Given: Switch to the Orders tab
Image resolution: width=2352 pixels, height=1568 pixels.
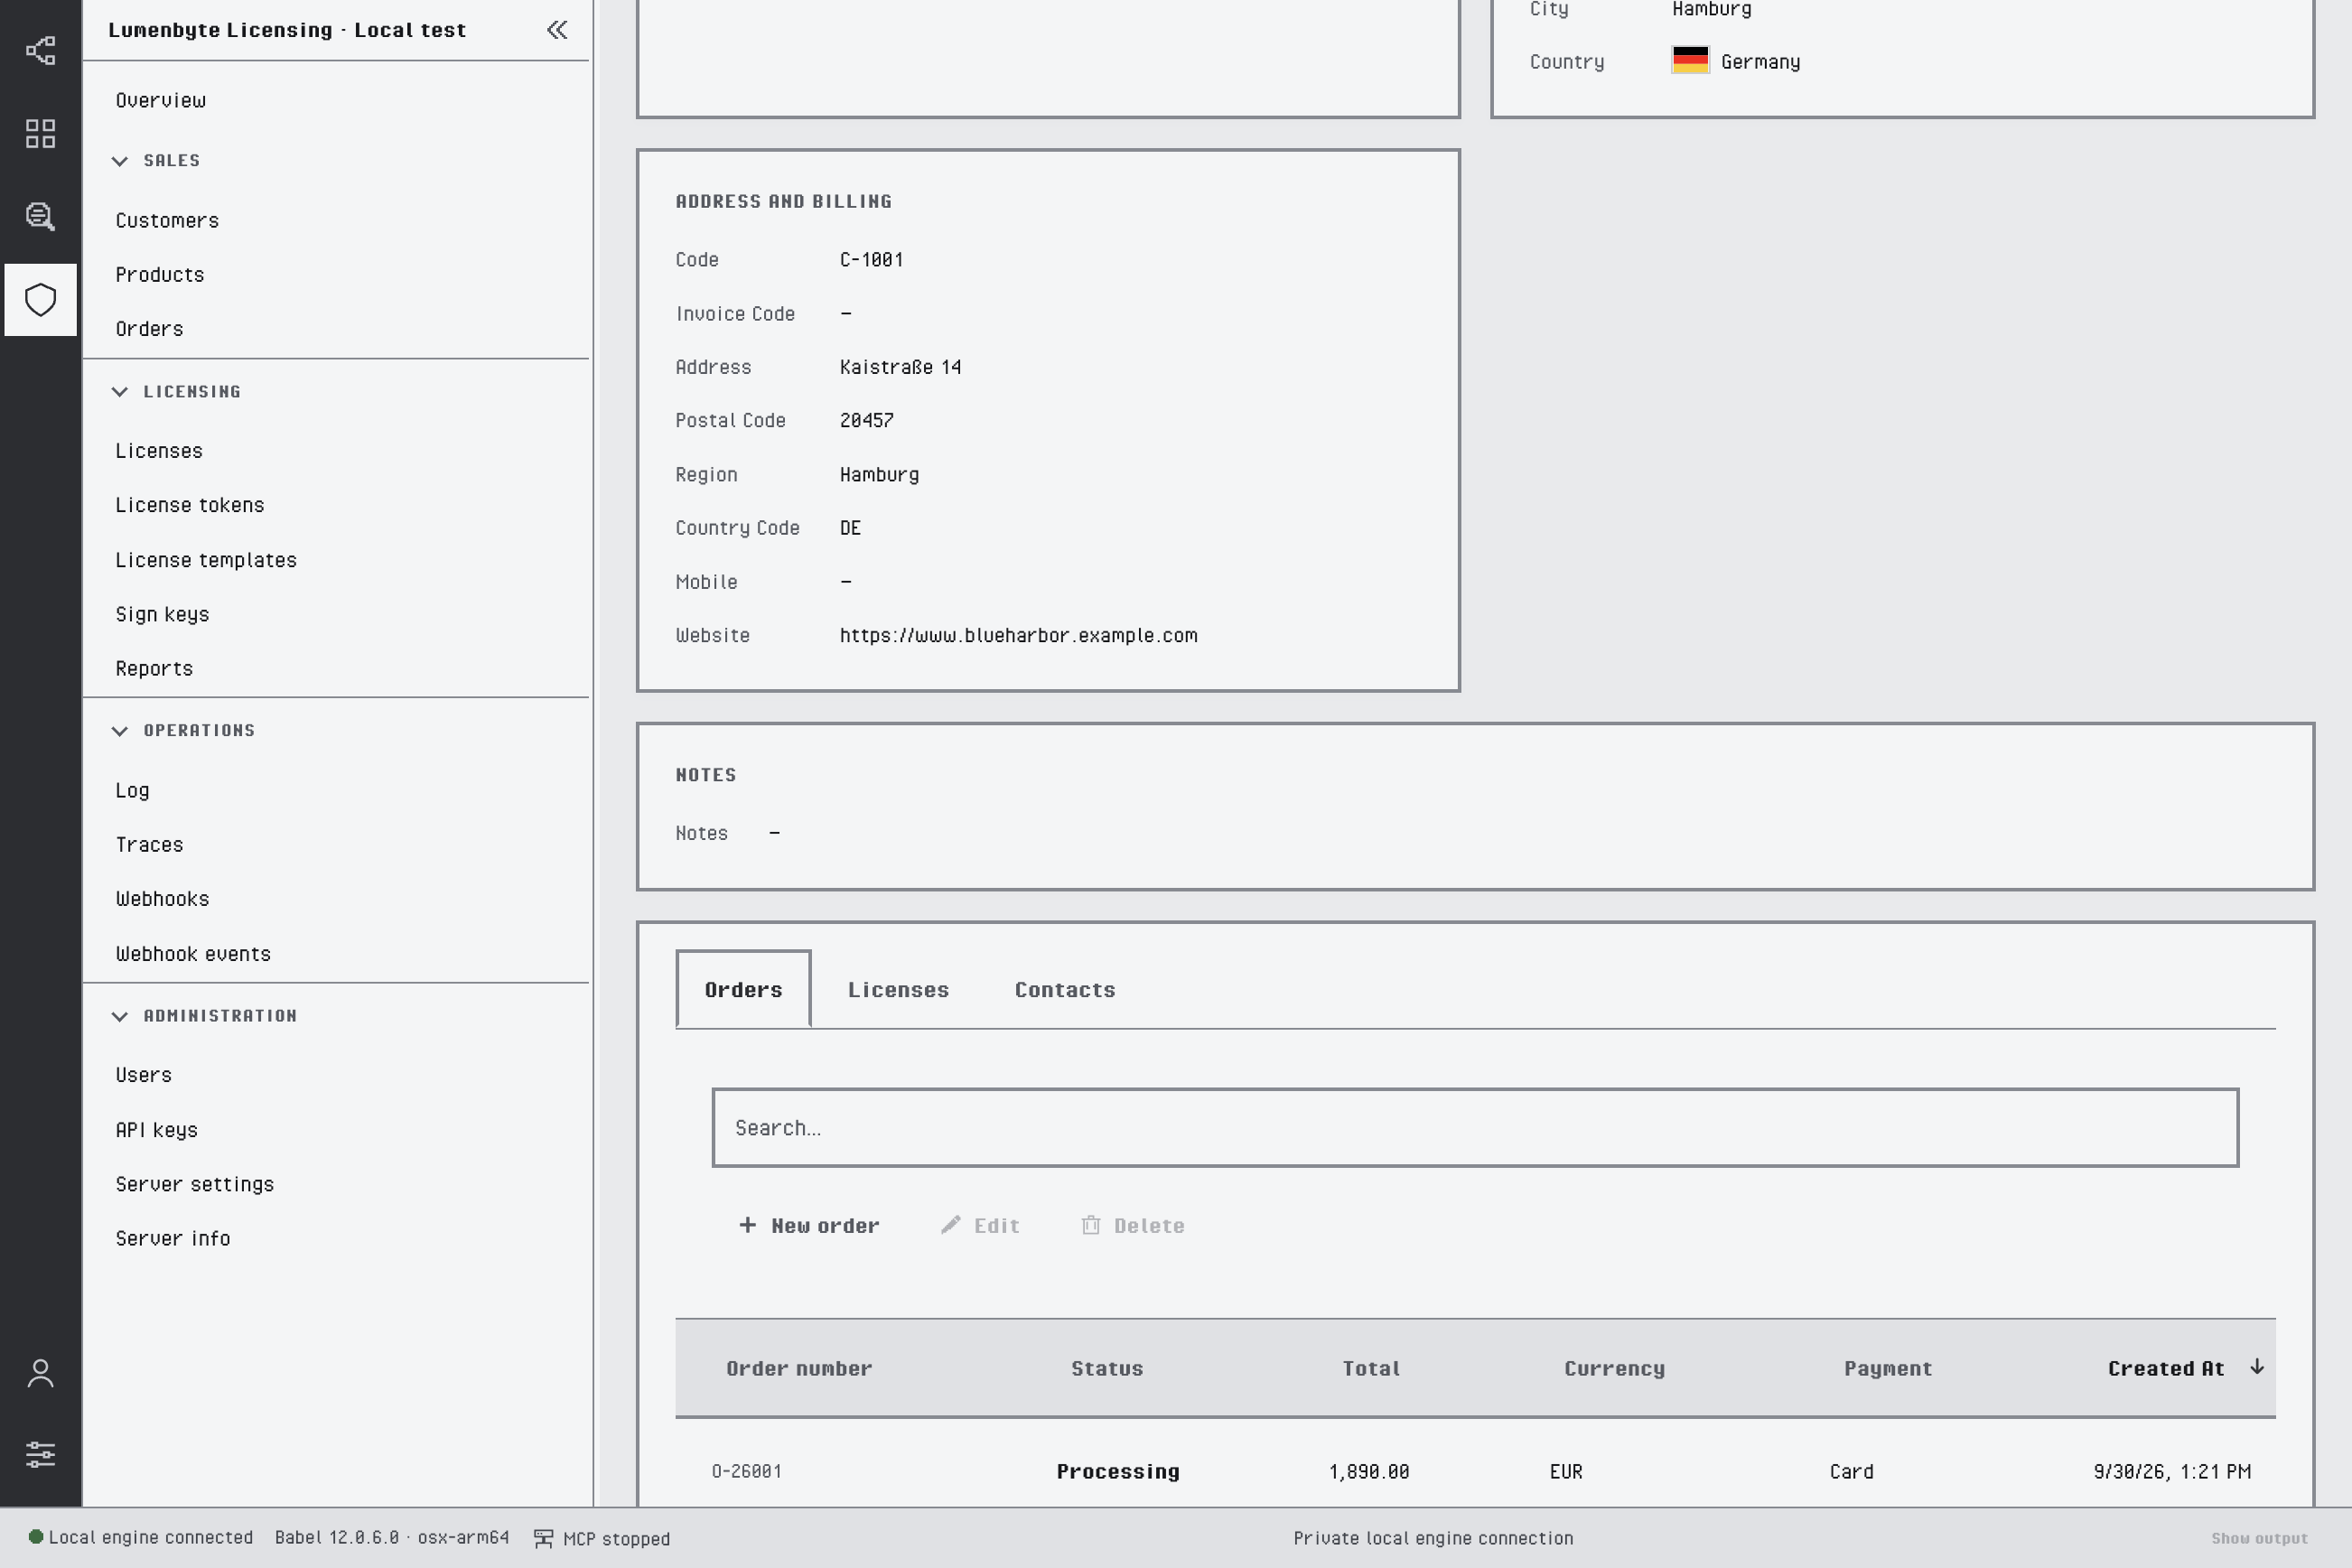Looking at the screenshot, I should pos(743,989).
